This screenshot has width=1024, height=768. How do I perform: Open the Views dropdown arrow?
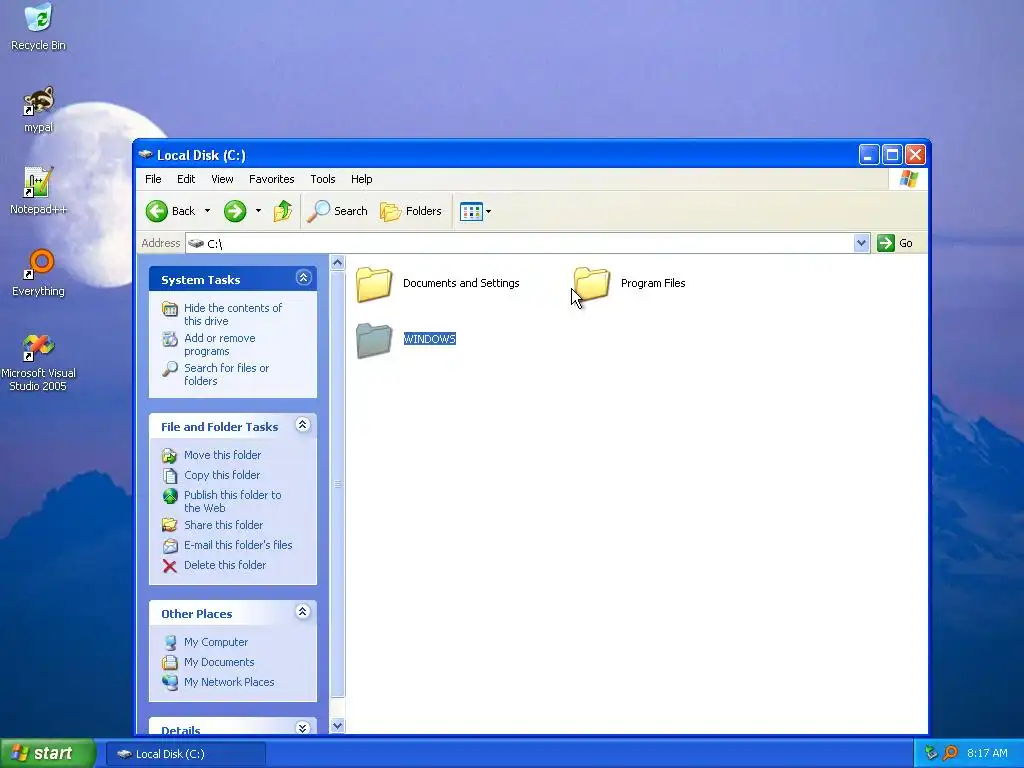pos(488,212)
